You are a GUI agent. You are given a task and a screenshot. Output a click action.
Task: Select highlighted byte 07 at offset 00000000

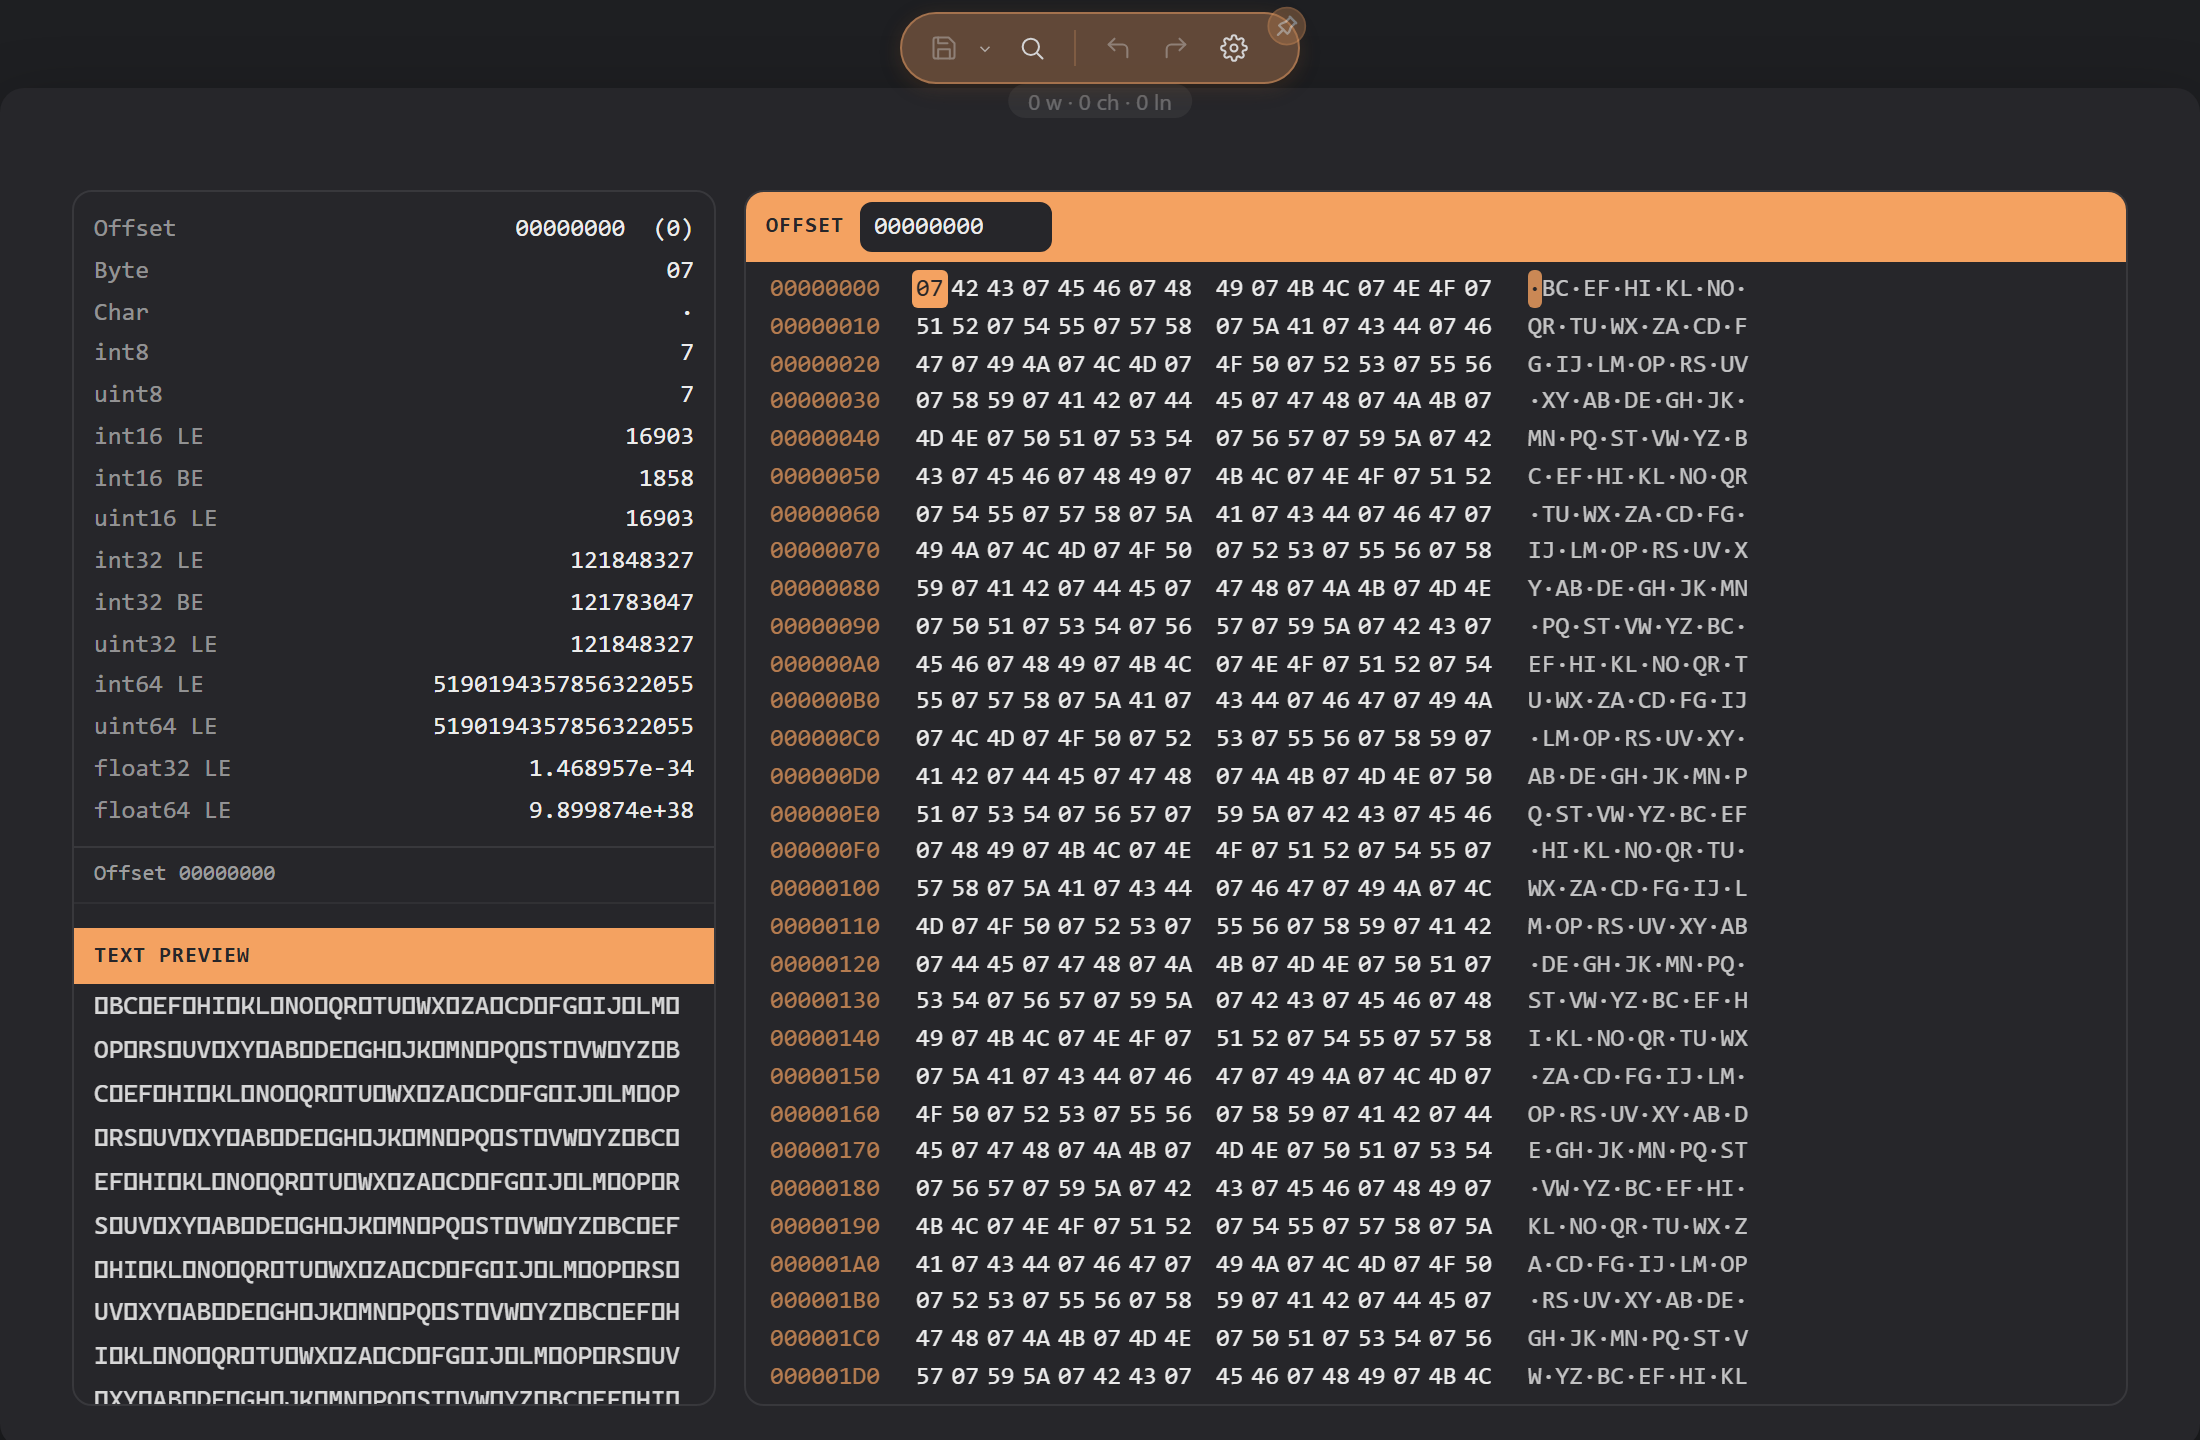point(929,289)
